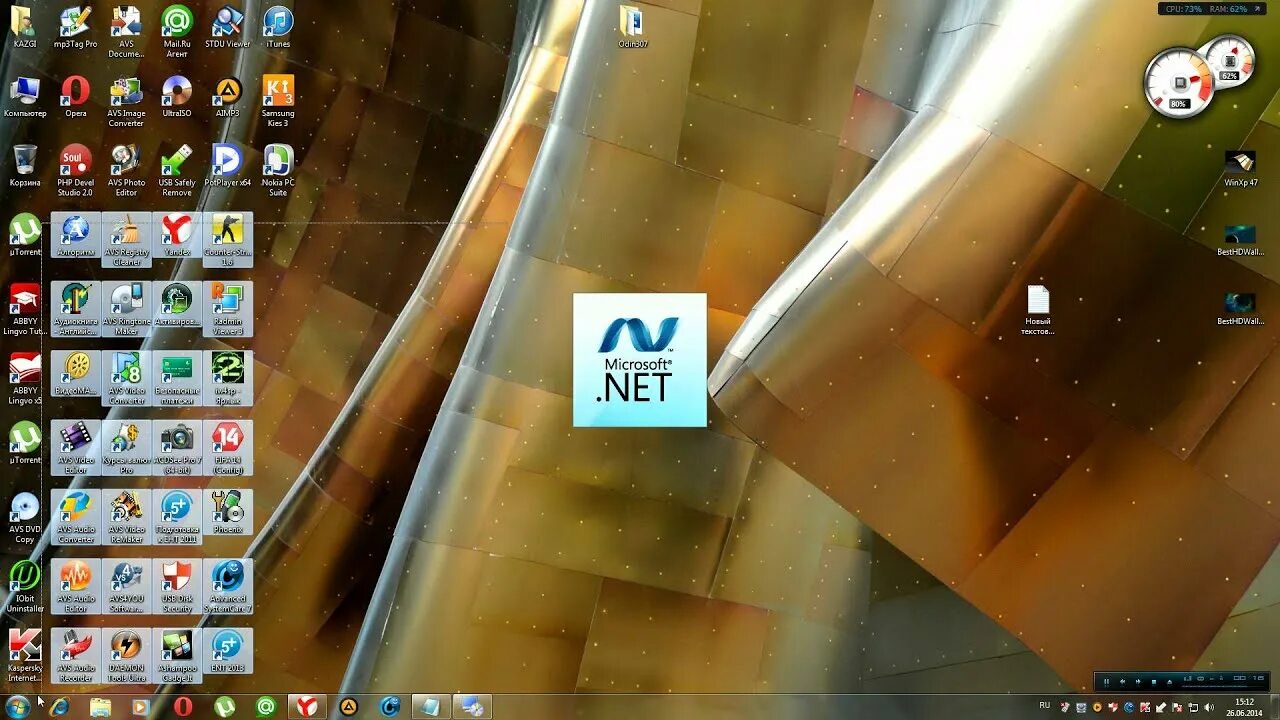Skip to next track in mini player

click(1138, 681)
